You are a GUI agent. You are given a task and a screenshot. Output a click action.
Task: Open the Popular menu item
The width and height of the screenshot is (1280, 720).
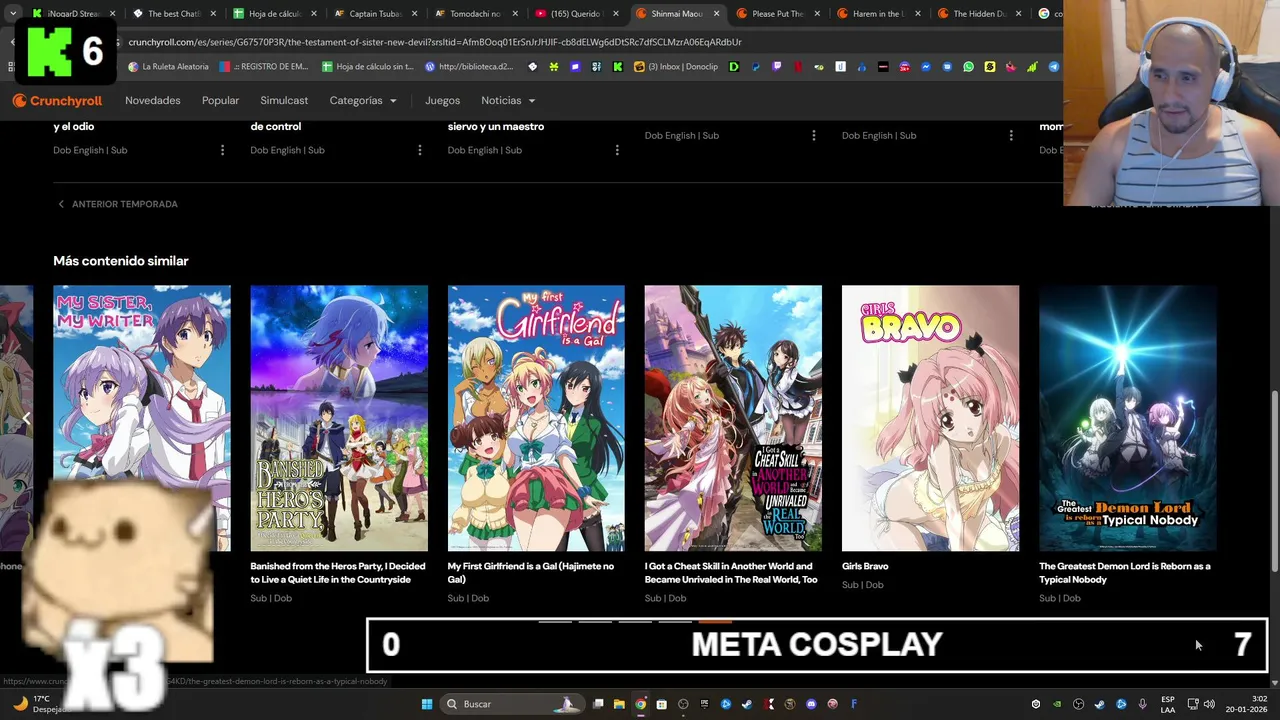pyautogui.click(x=220, y=101)
